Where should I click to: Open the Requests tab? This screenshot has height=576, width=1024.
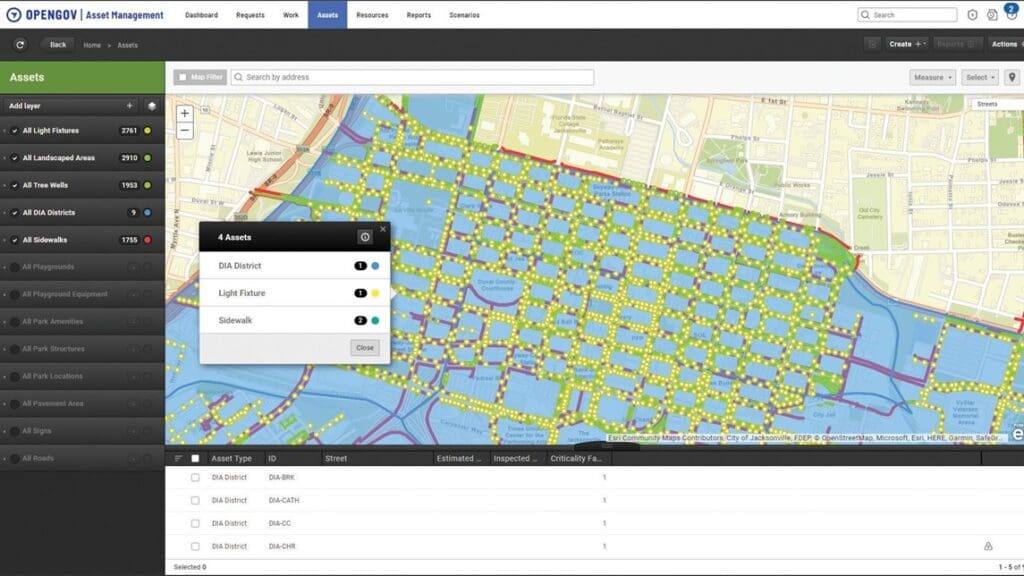[250, 14]
